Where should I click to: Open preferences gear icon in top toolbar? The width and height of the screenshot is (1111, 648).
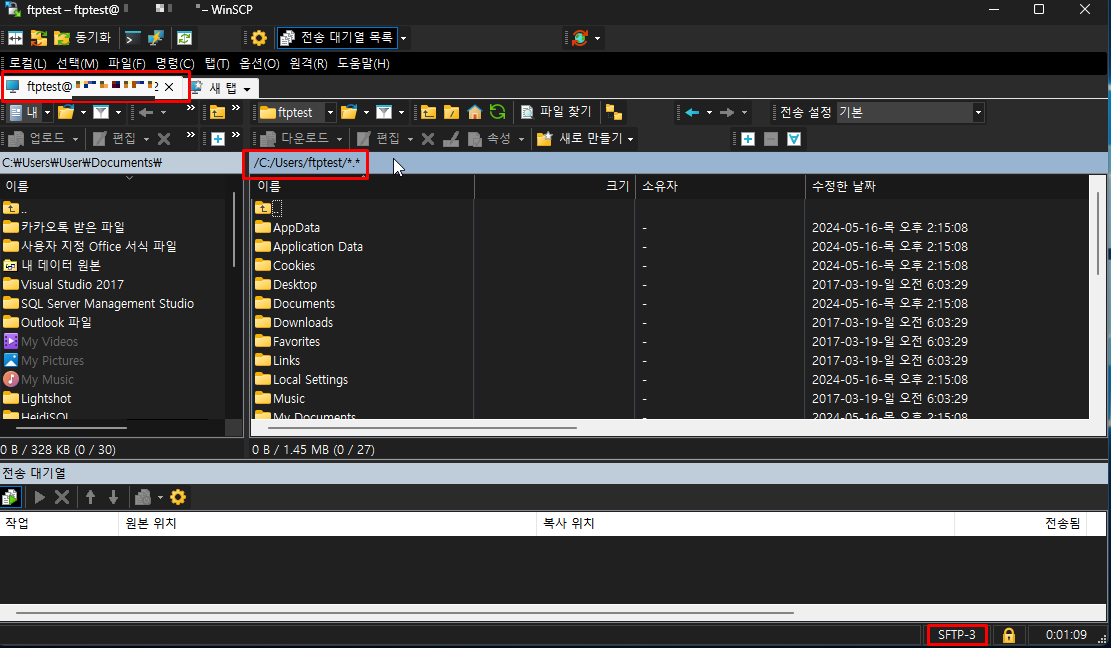click(259, 38)
